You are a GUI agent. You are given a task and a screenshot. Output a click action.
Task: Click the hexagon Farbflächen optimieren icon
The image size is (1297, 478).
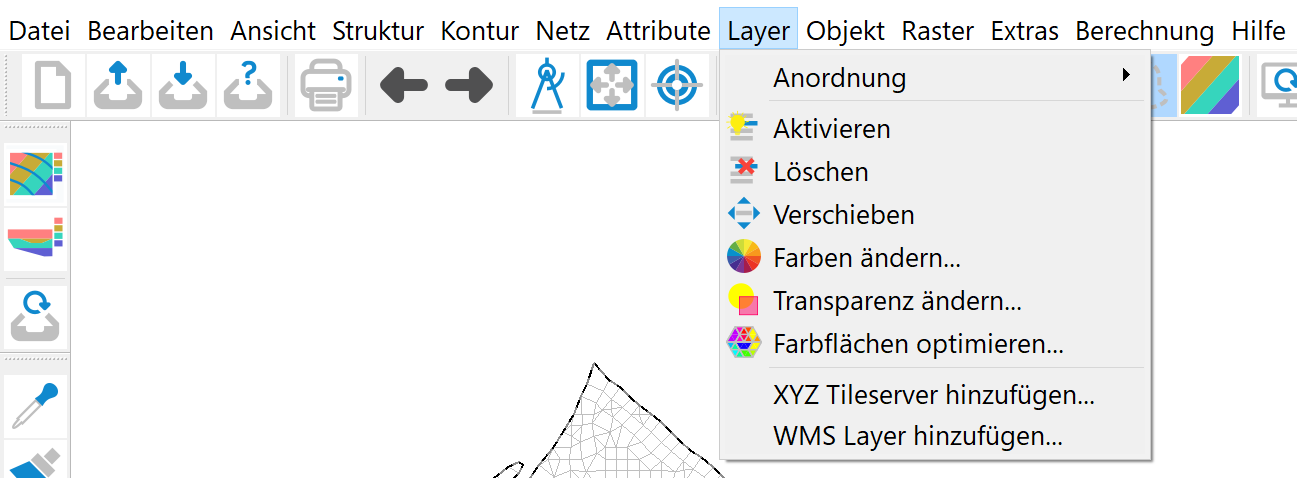point(743,344)
